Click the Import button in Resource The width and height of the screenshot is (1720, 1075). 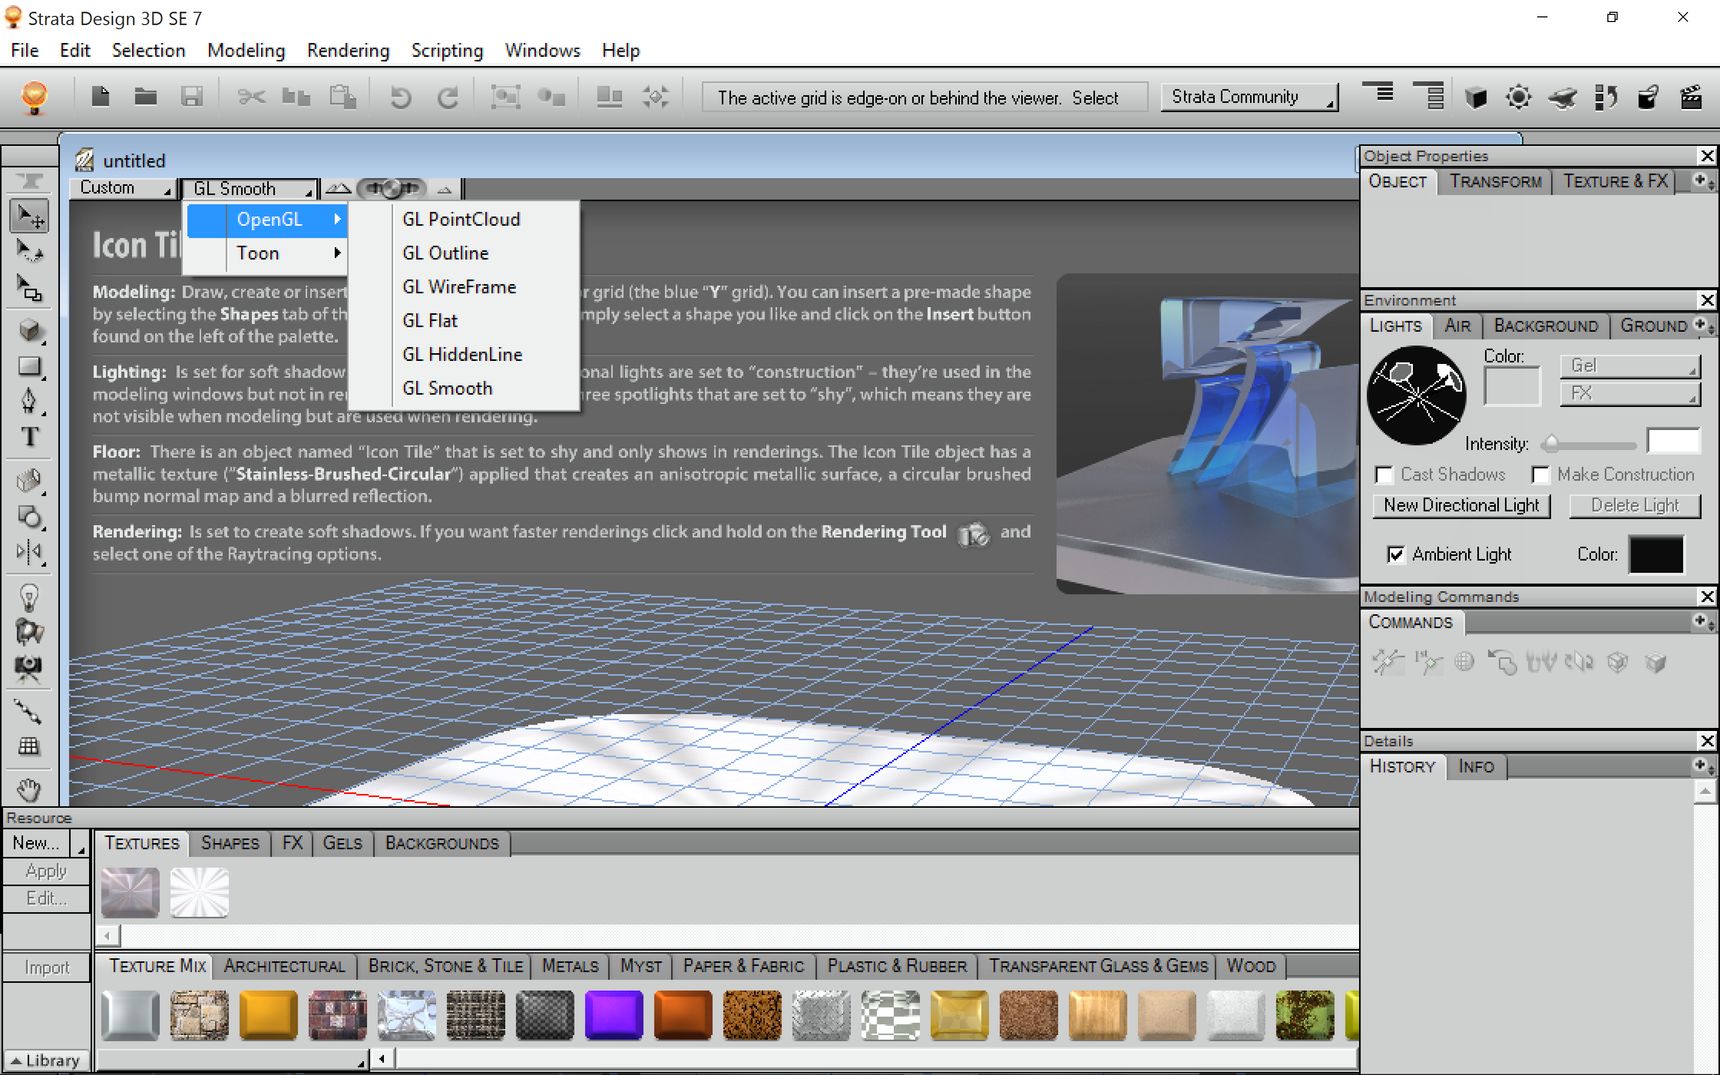[x=46, y=968]
